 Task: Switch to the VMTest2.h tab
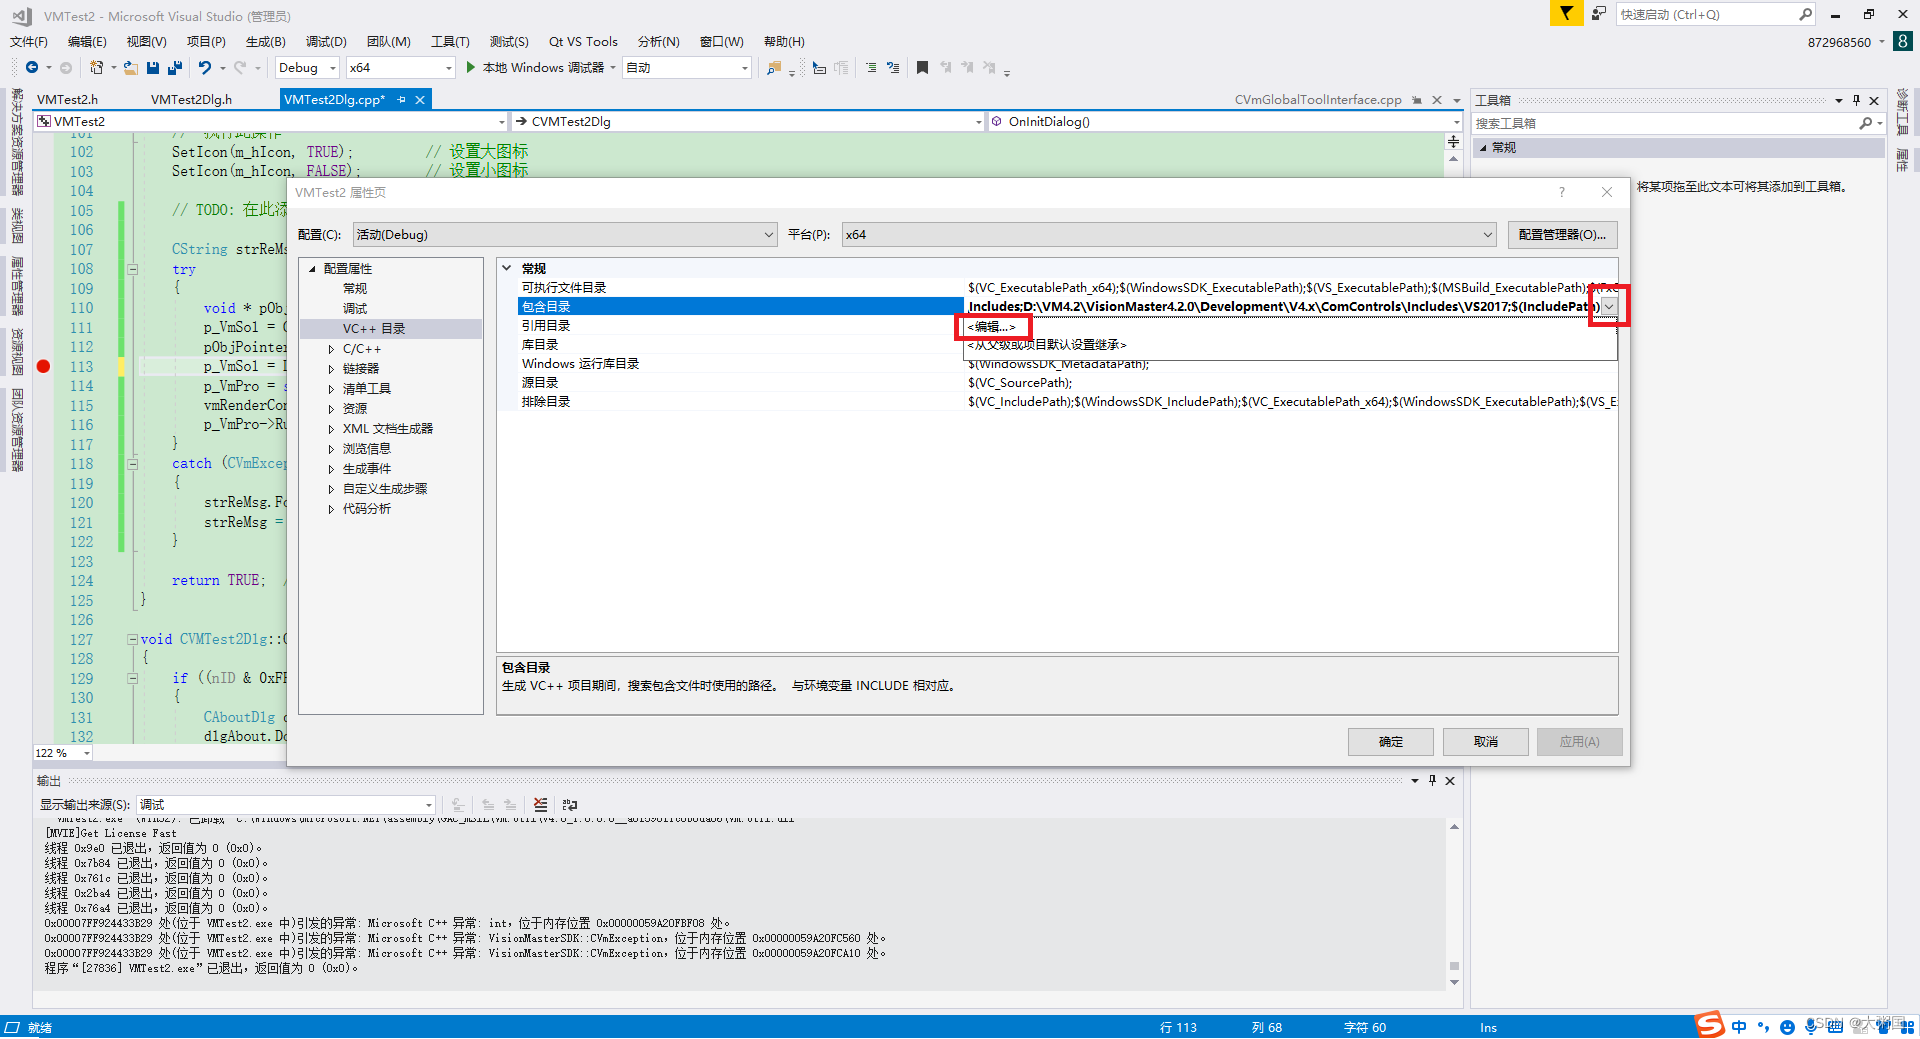67,99
